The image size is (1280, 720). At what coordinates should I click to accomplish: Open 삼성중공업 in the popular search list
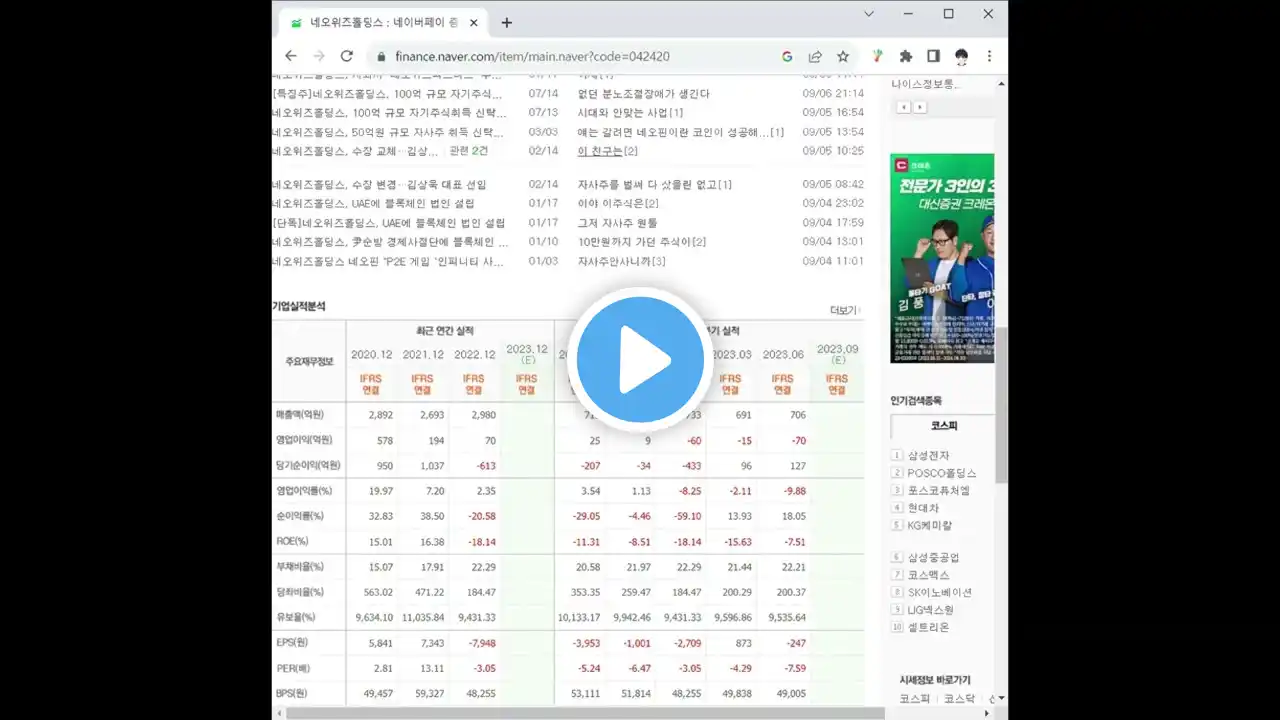934,558
